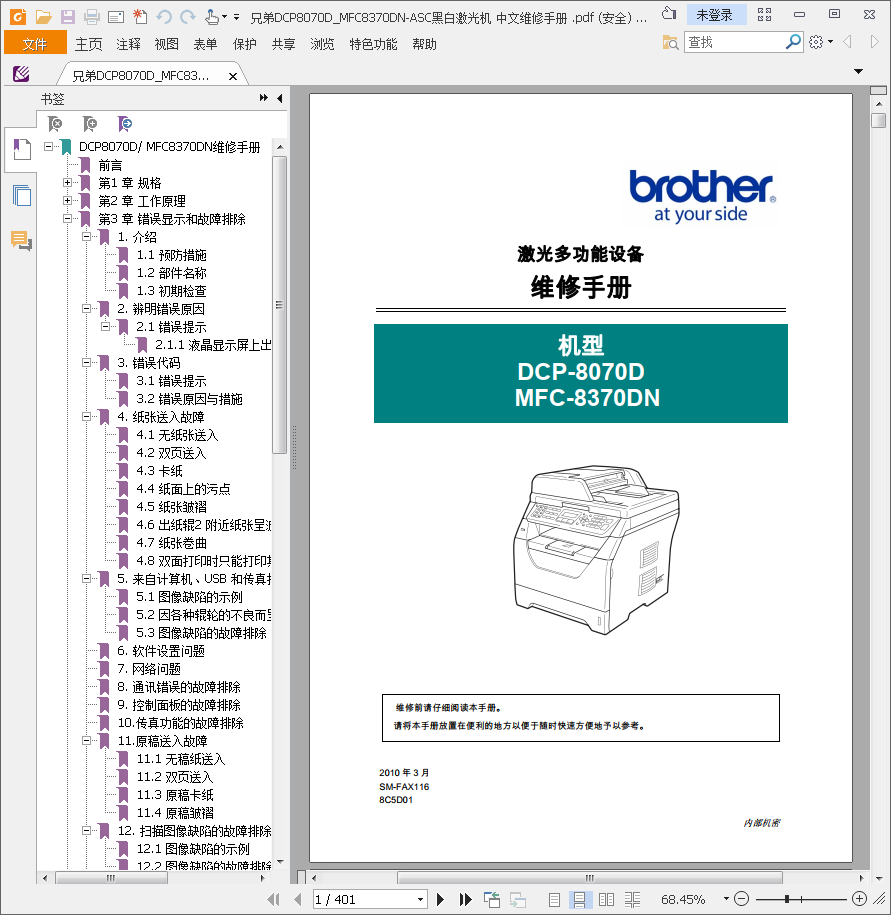Click the 查找 search input field
The image size is (891, 915).
734,42
